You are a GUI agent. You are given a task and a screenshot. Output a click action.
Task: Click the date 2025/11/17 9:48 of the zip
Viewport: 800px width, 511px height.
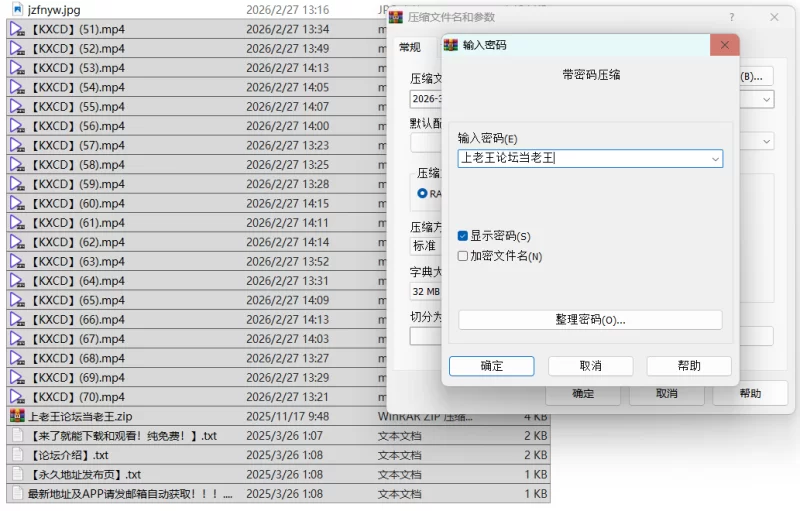288,417
